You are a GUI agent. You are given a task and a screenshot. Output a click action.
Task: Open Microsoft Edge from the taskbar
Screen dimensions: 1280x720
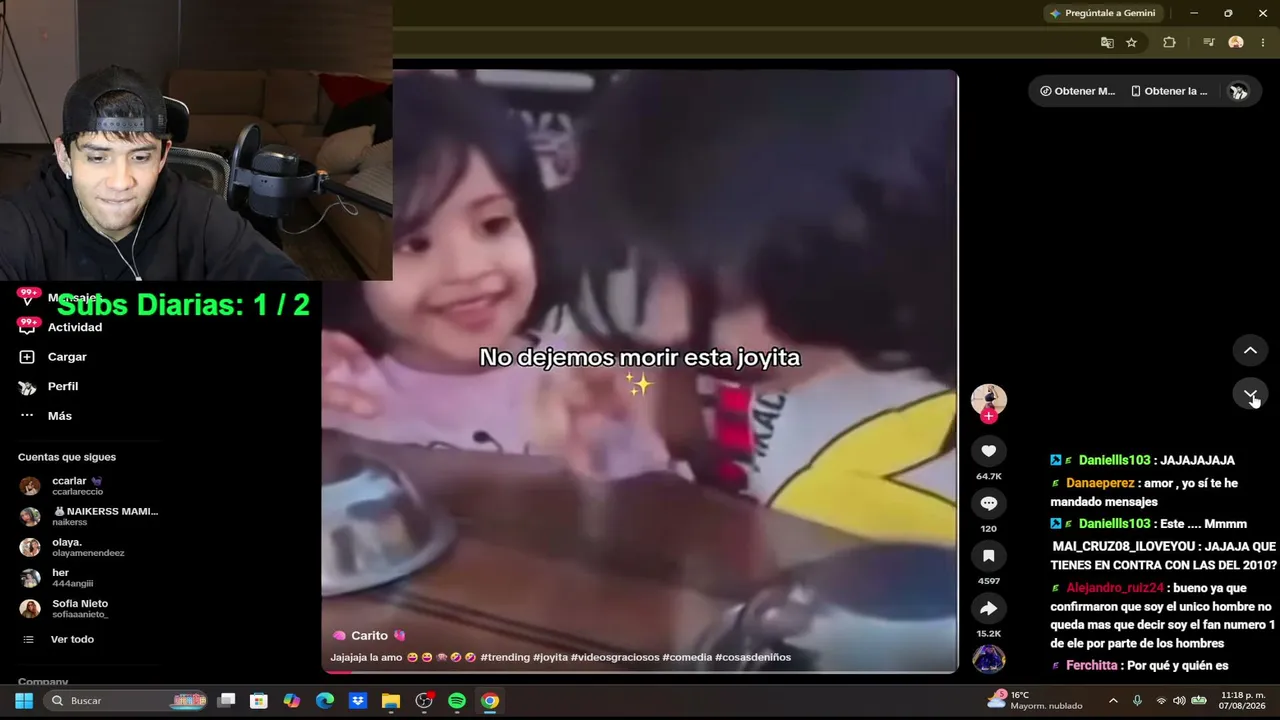[x=325, y=701]
